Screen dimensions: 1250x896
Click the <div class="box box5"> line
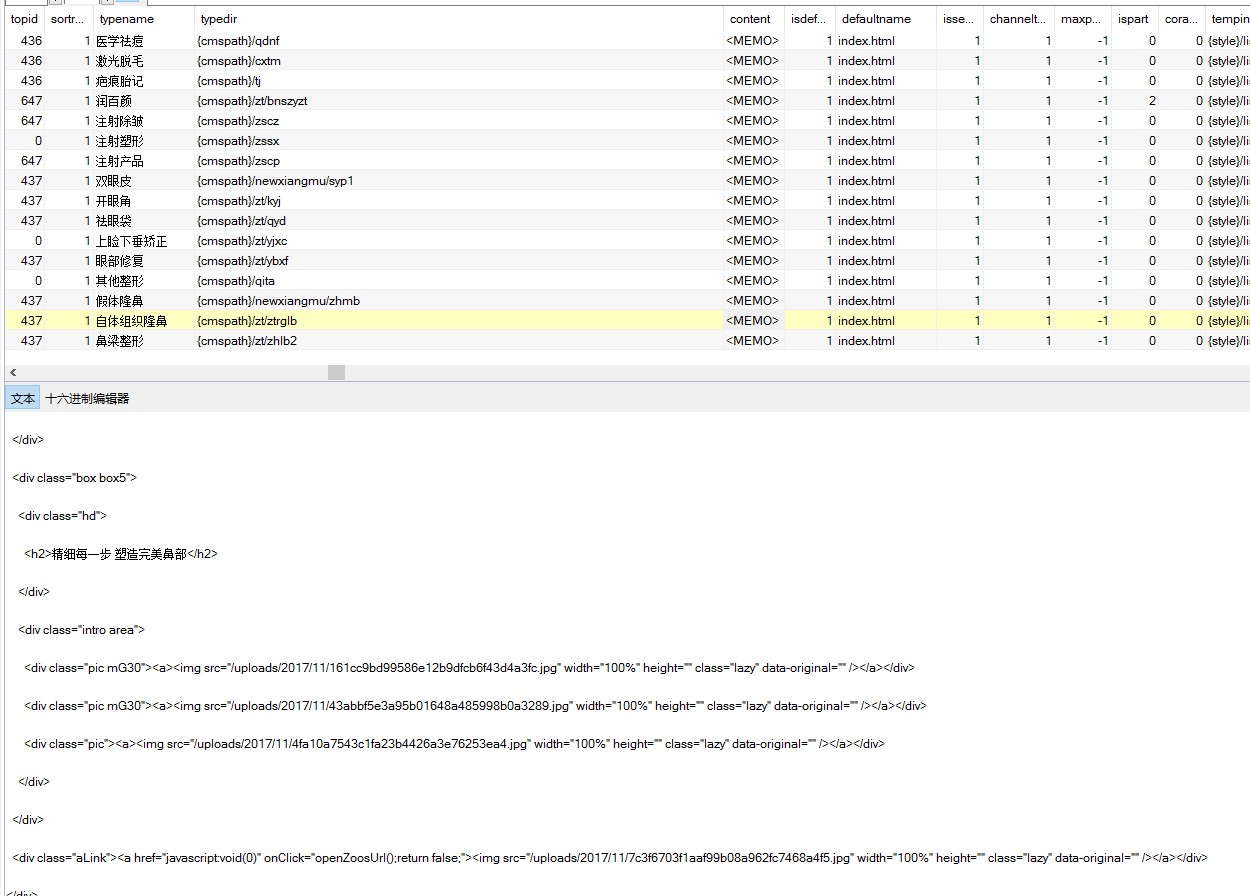pos(74,478)
